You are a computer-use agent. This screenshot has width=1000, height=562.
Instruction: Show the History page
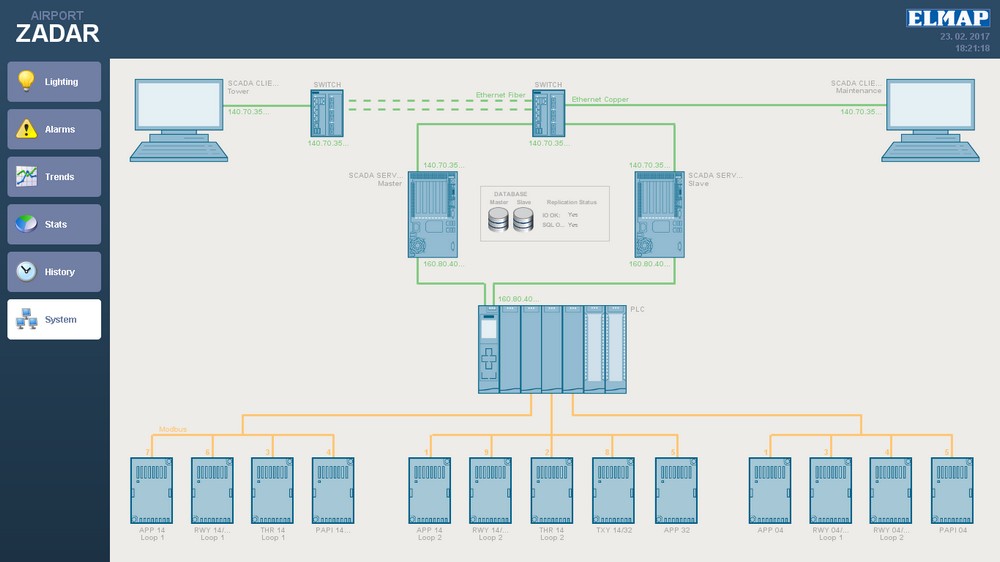coord(54,272)
